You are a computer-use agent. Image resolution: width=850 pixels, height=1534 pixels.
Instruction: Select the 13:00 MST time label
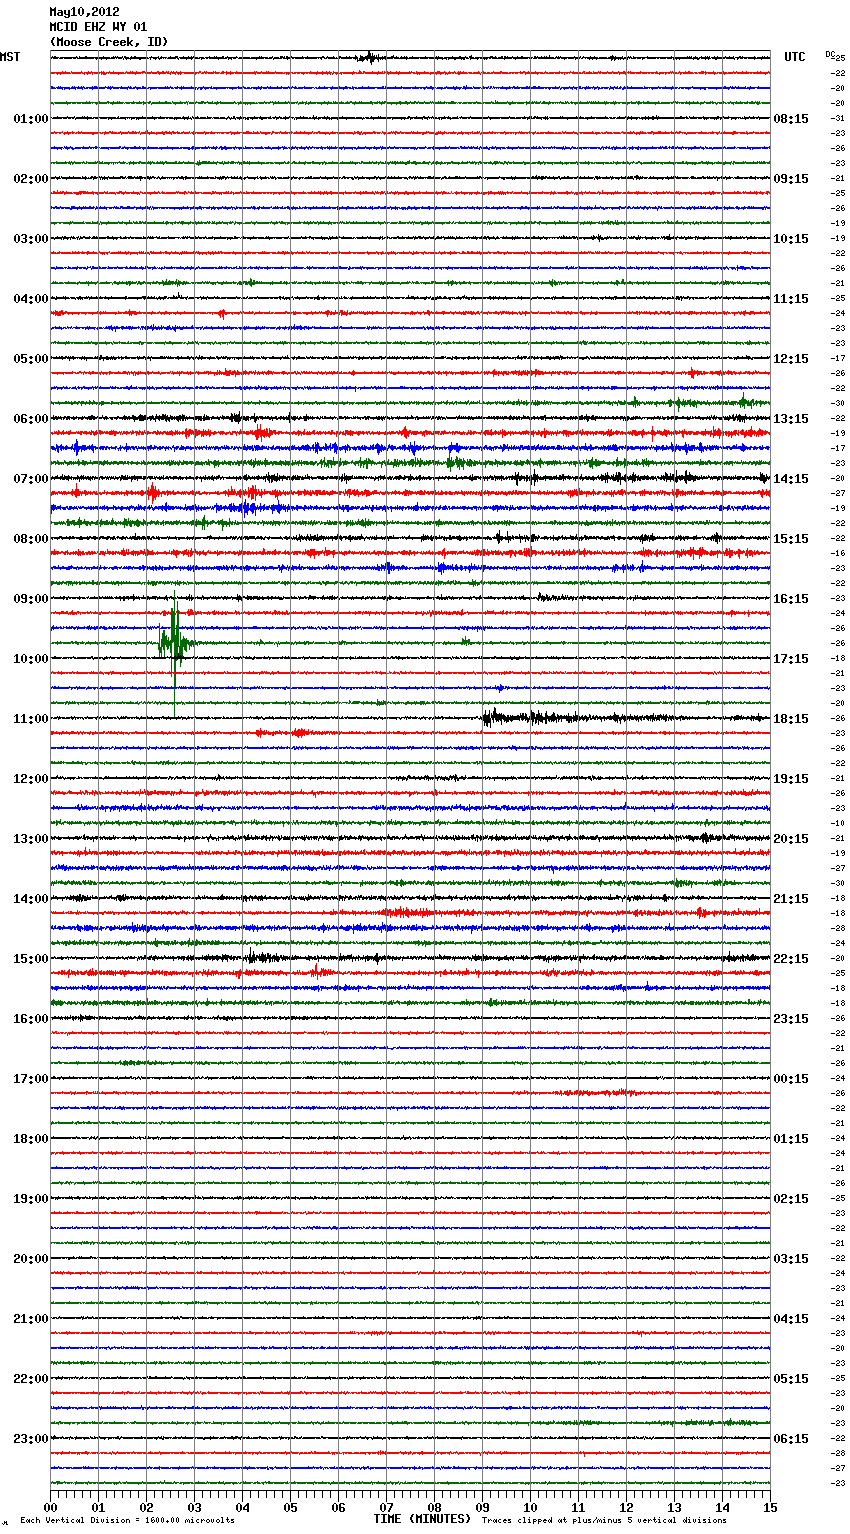coord(31,839)
